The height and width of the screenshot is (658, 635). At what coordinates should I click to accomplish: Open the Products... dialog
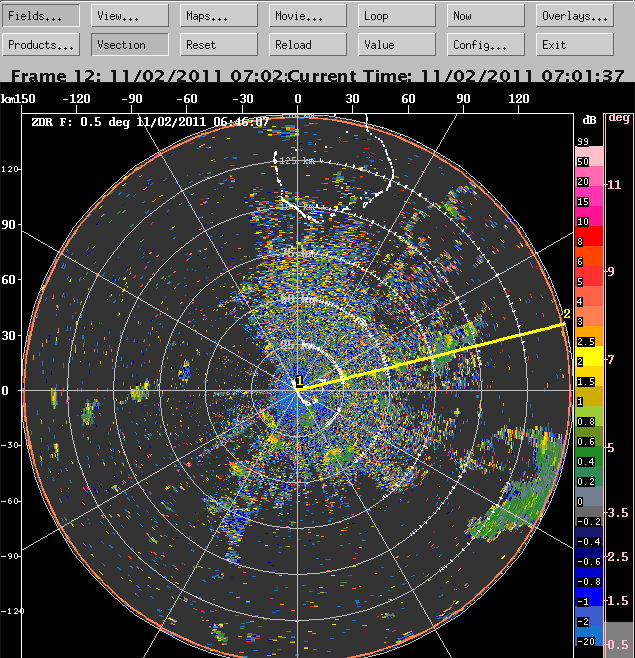click(x=41, y=44)
